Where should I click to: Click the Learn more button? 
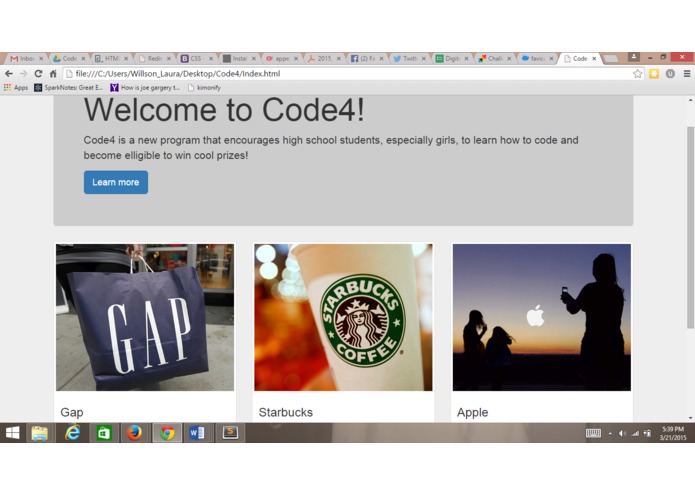point(116,182)
